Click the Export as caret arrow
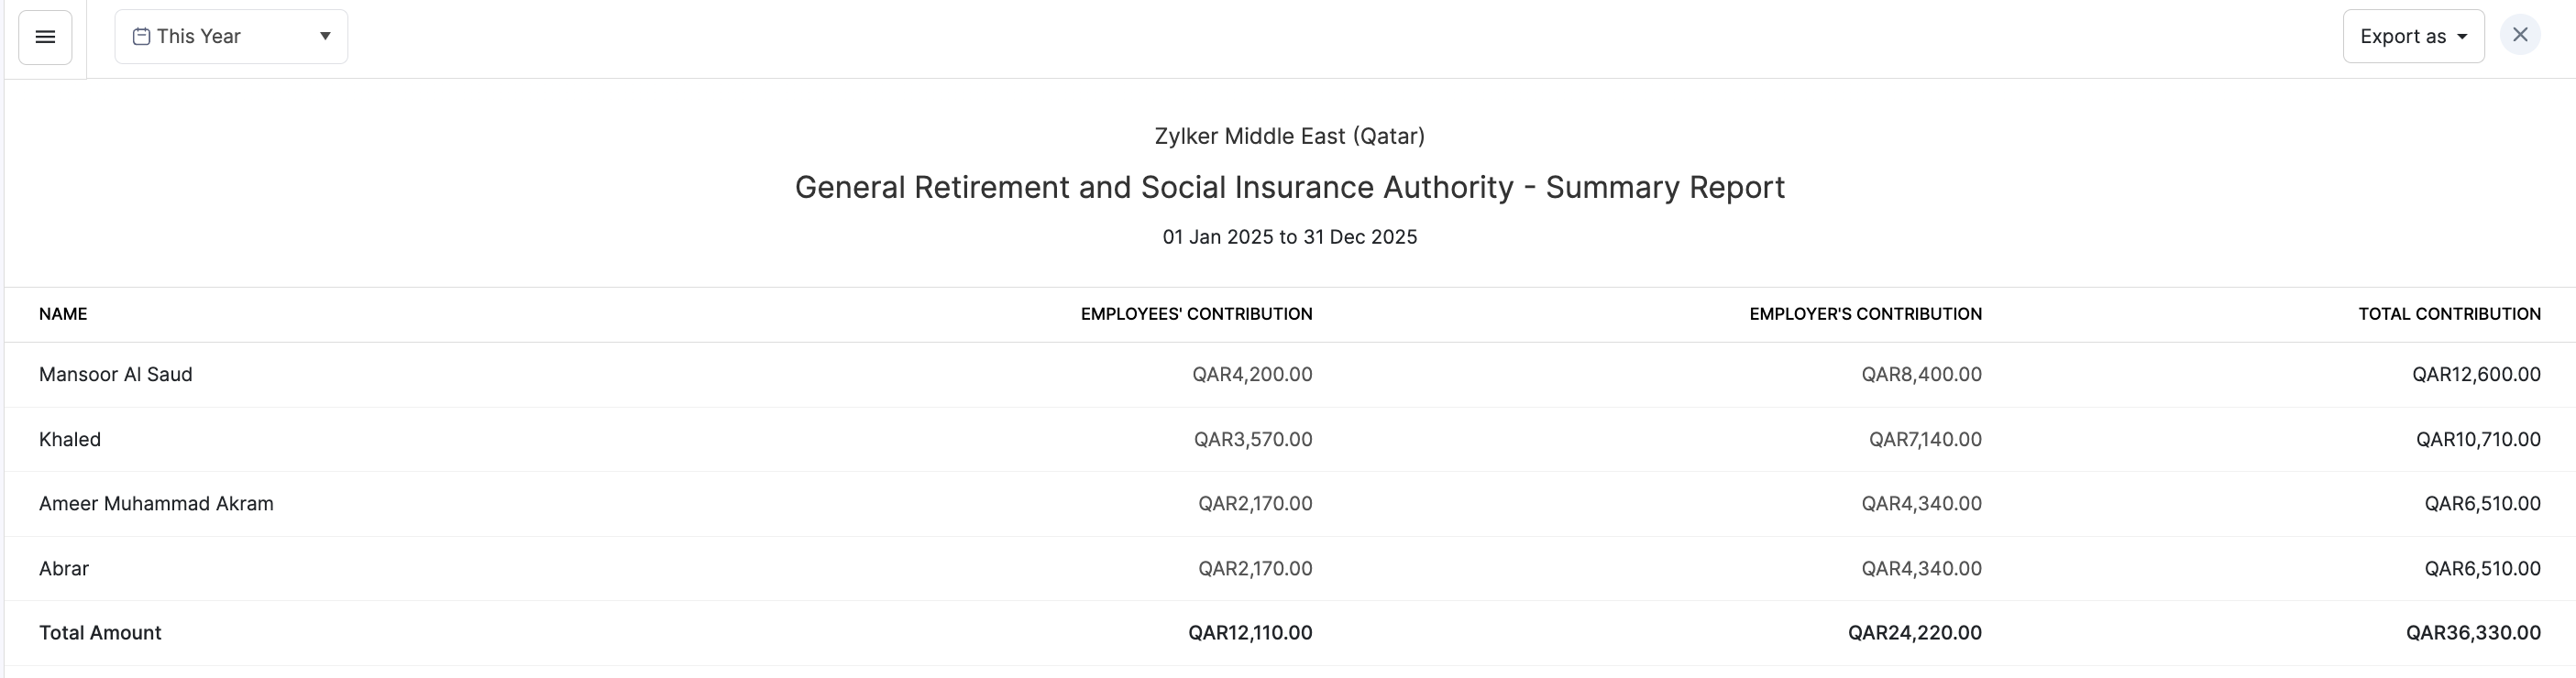Screen dimensions: 2576x678 tap(2462, 37)
